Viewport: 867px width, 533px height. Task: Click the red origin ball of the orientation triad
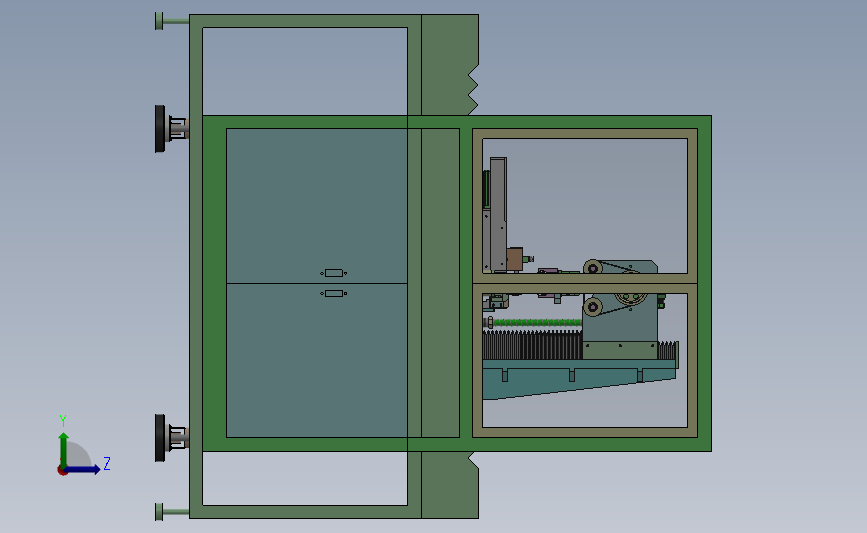[x=63, y=471]
